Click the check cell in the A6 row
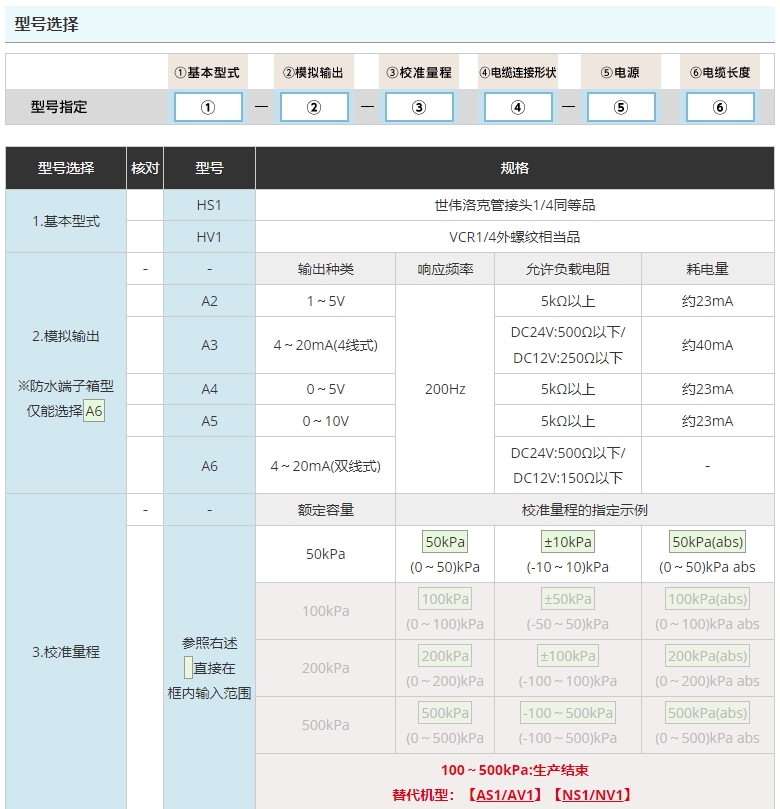 (x=145, y=465)
